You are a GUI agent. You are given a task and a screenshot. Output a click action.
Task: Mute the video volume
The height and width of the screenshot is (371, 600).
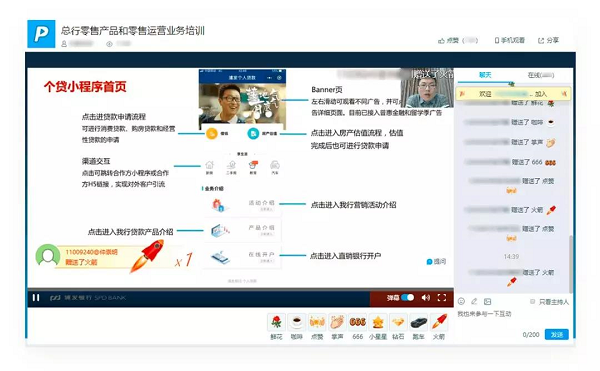pos(426,298)
